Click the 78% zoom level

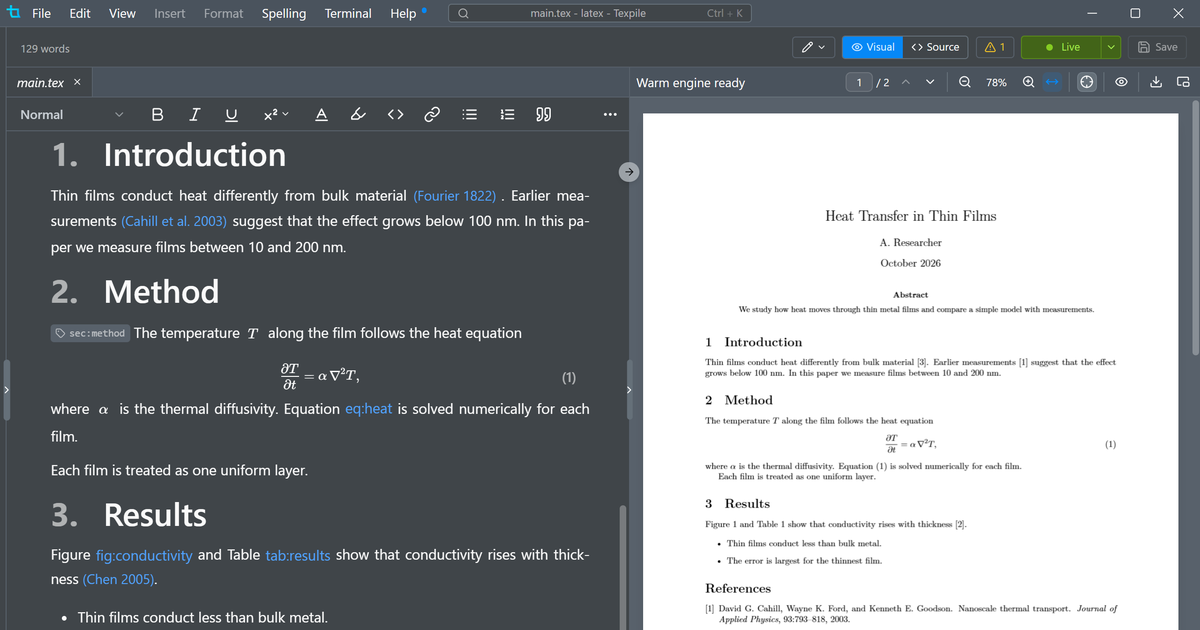coord(996,83)
